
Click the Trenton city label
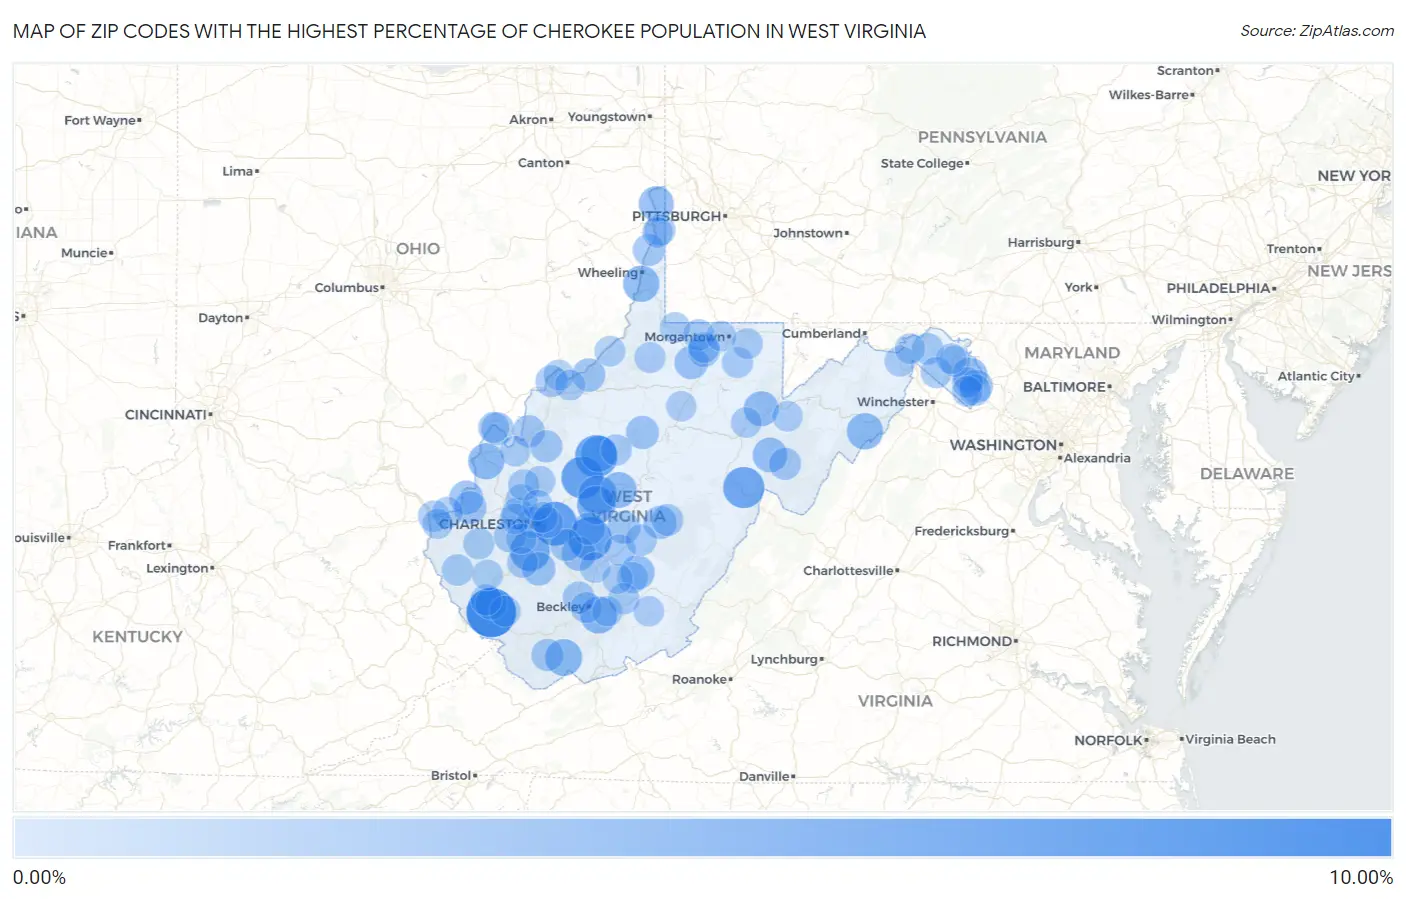tap(1292, 249)
